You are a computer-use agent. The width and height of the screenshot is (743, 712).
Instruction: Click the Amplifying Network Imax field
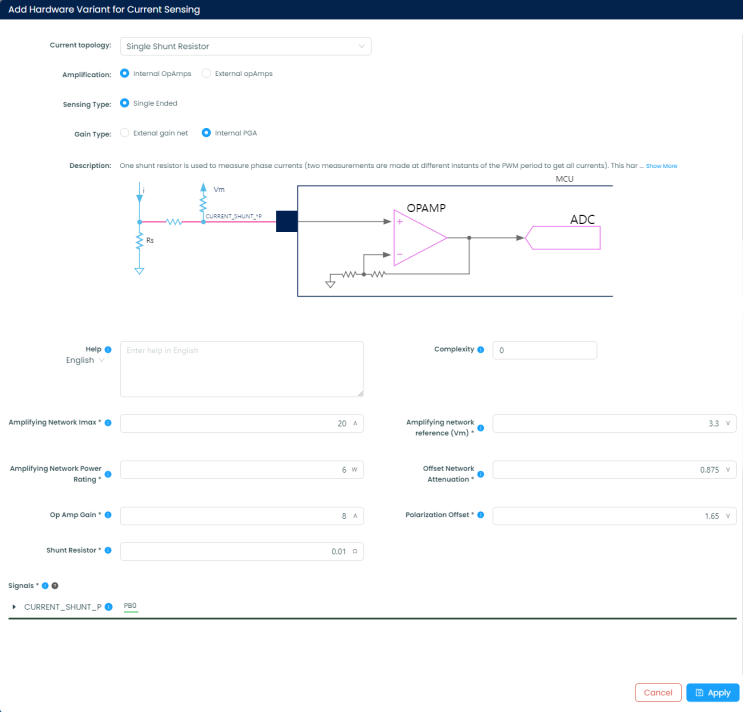click(242, 424)
